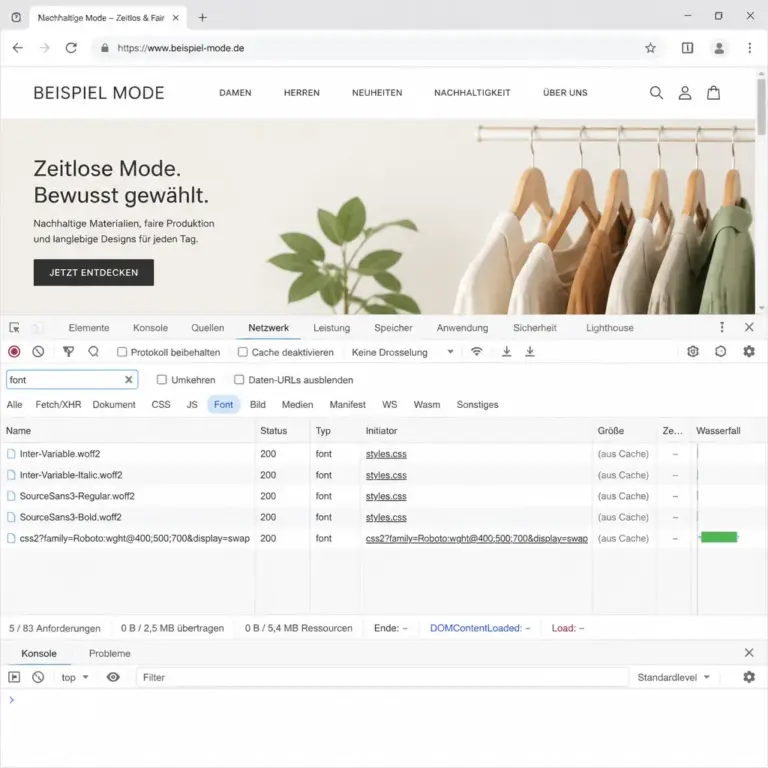768x768 pixels.
Task: Close the Nachhaltige Mode browser tab
Action: (176, 18)
